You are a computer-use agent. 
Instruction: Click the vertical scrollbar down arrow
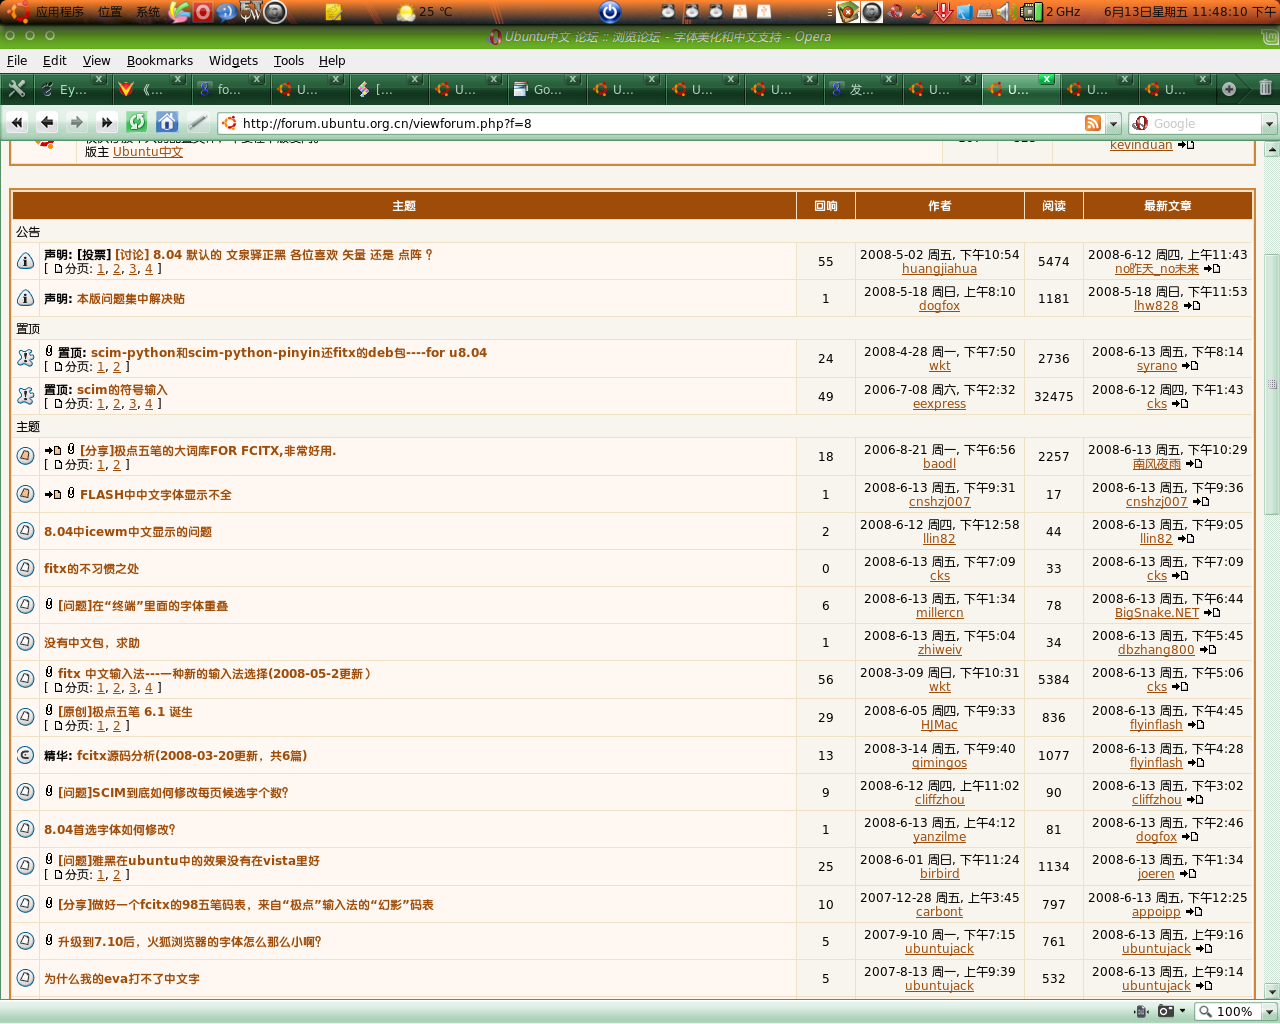(1272, 992)
